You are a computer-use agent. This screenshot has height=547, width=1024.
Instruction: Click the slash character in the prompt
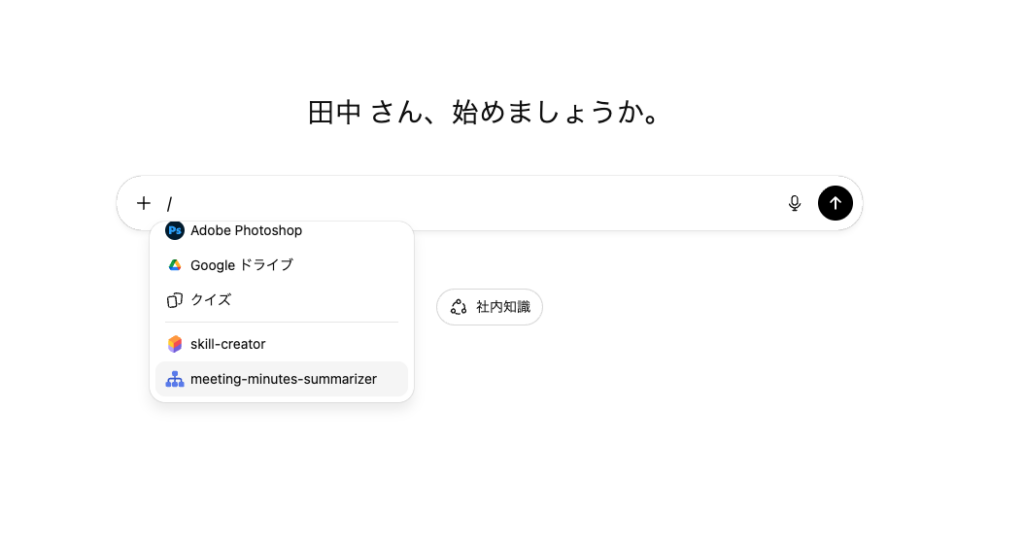(x=170, y=203)
